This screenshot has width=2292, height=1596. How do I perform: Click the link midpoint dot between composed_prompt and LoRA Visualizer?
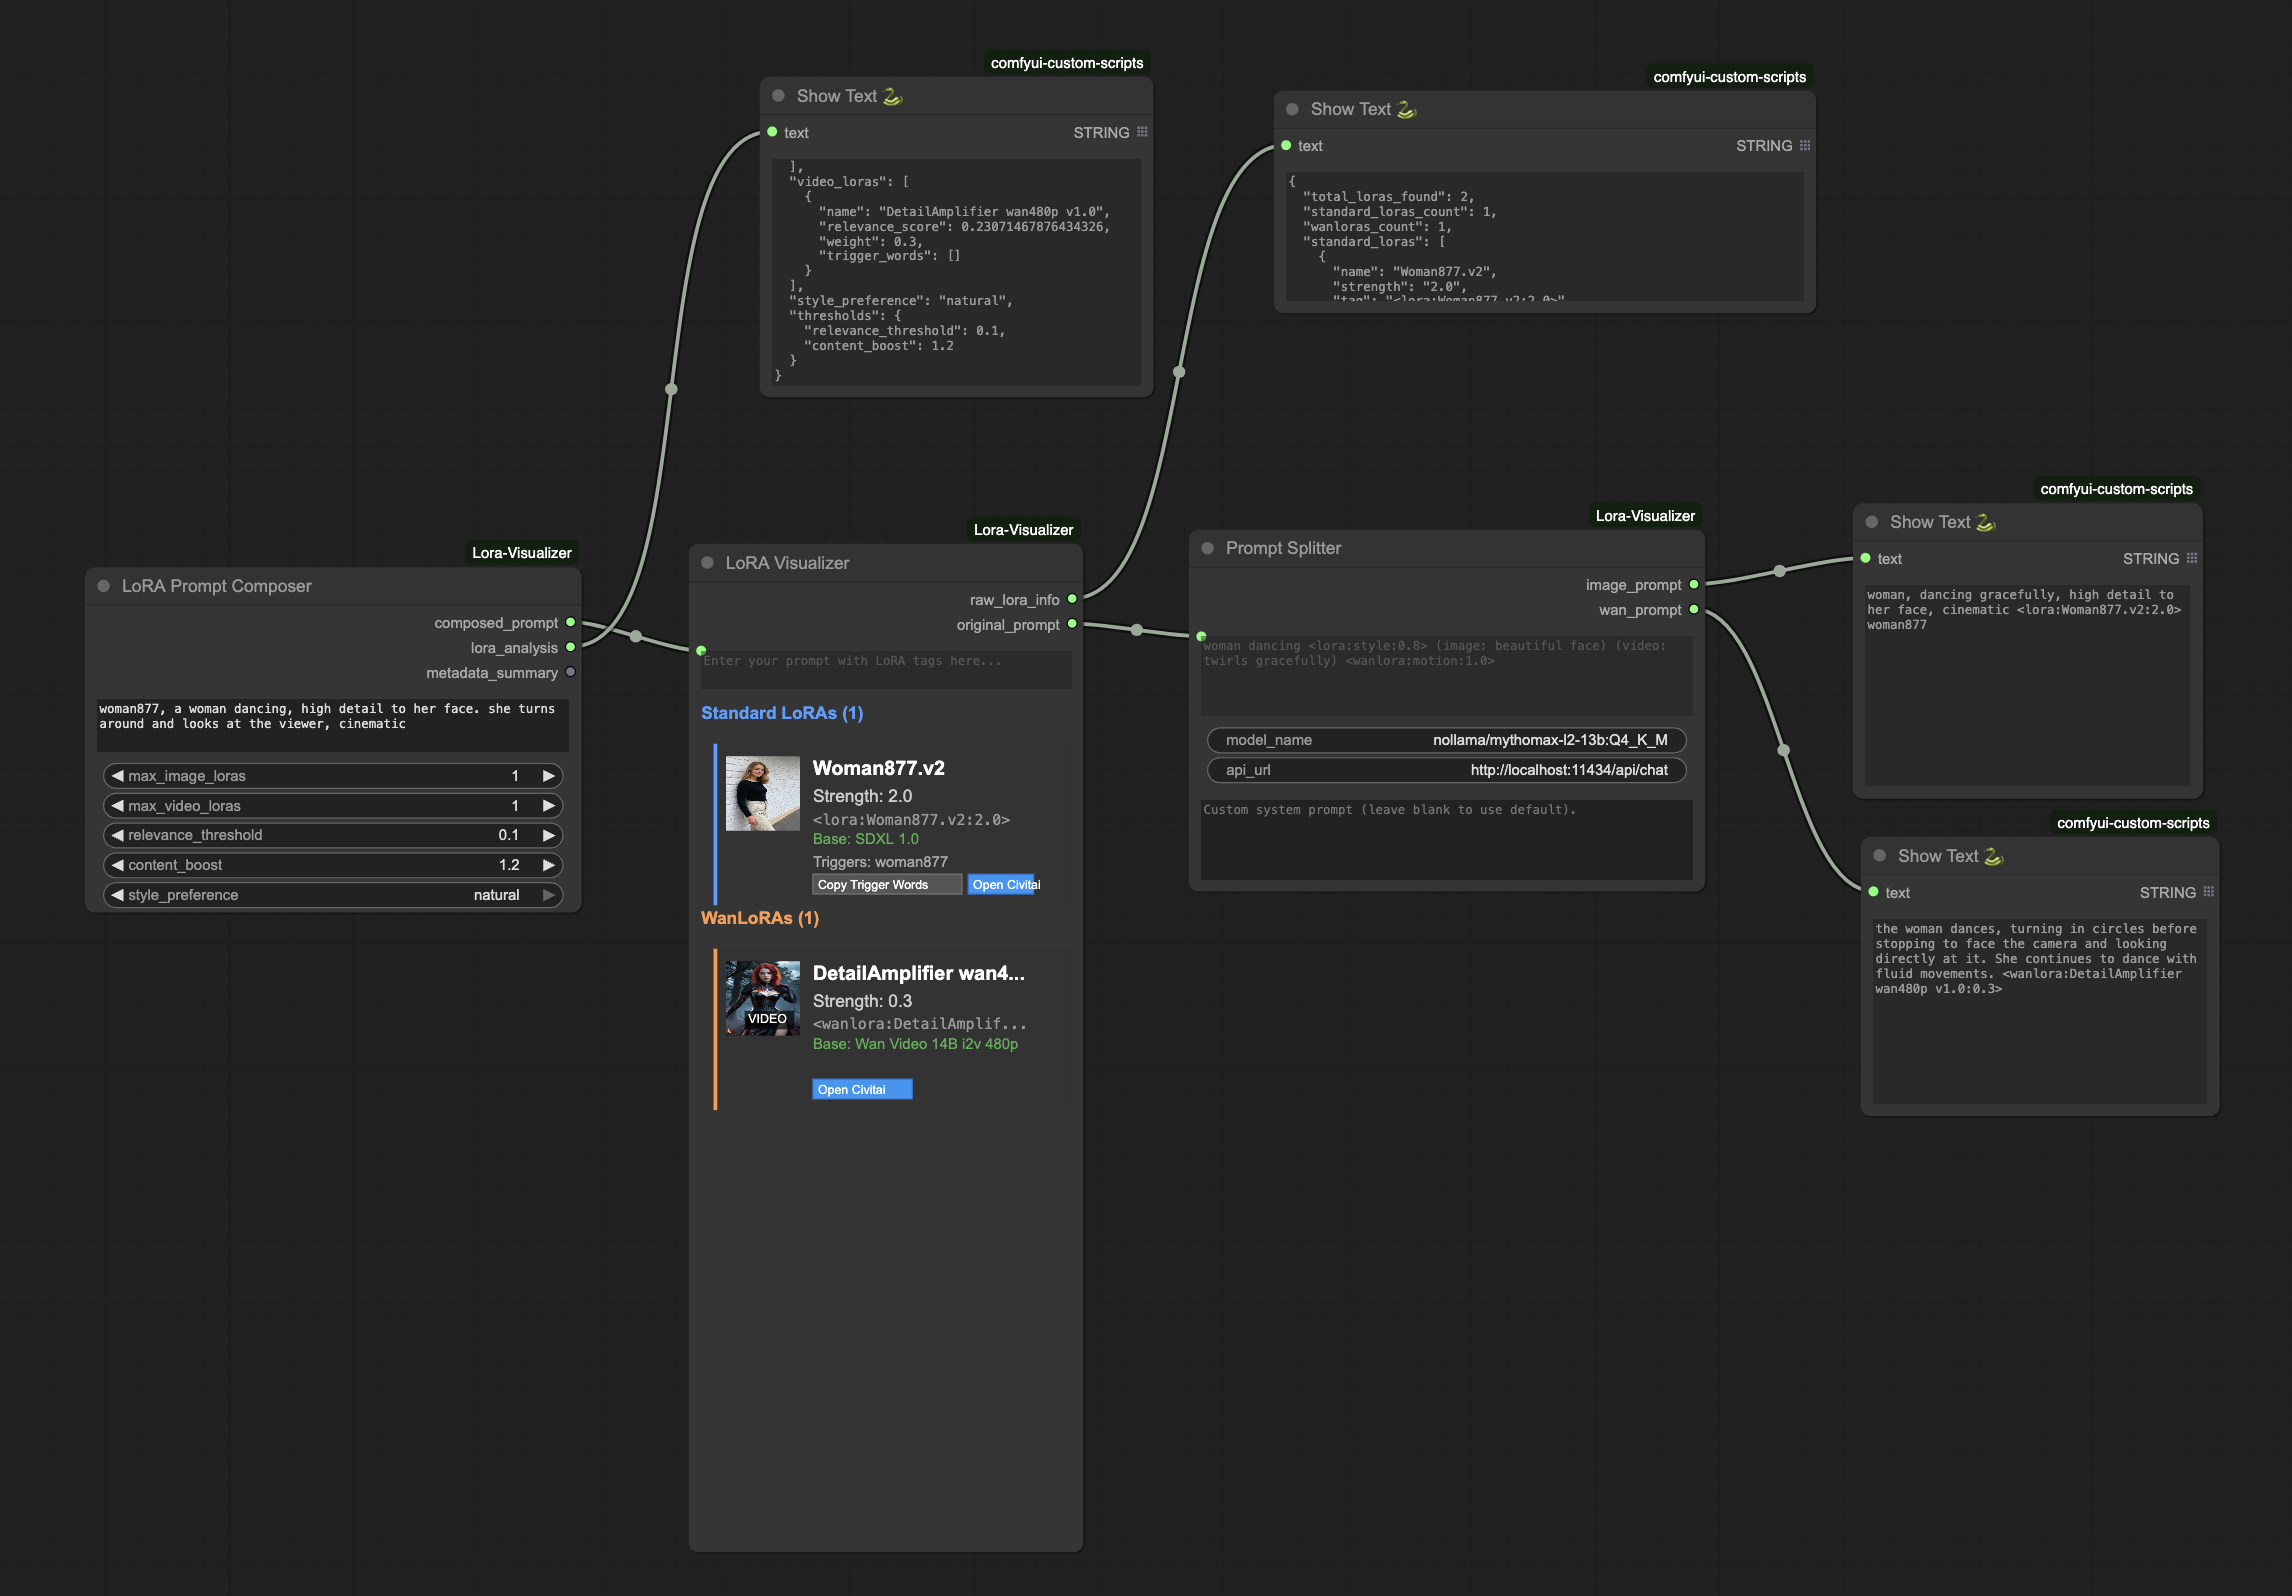click(x=636, y=636)
